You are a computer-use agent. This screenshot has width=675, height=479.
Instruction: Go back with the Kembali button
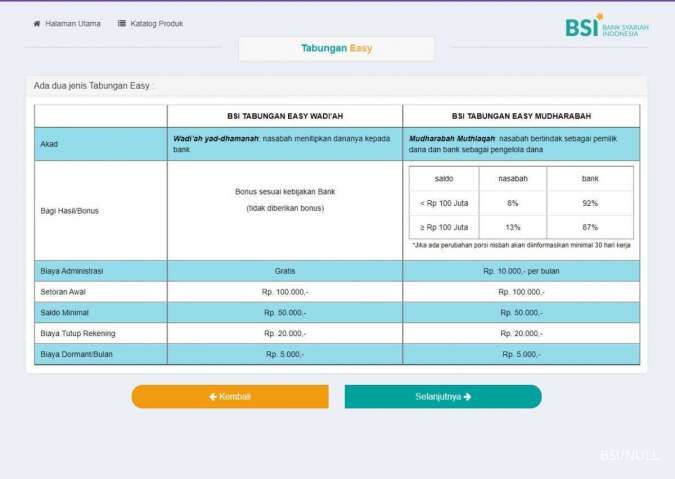click(x=230, y=396)
